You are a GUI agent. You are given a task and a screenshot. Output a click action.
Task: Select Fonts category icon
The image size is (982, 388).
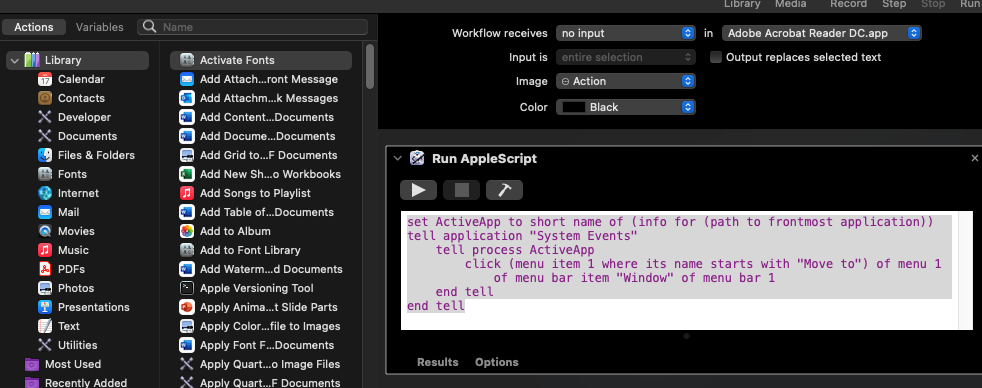pyautogui.click(x=44, y=174)
